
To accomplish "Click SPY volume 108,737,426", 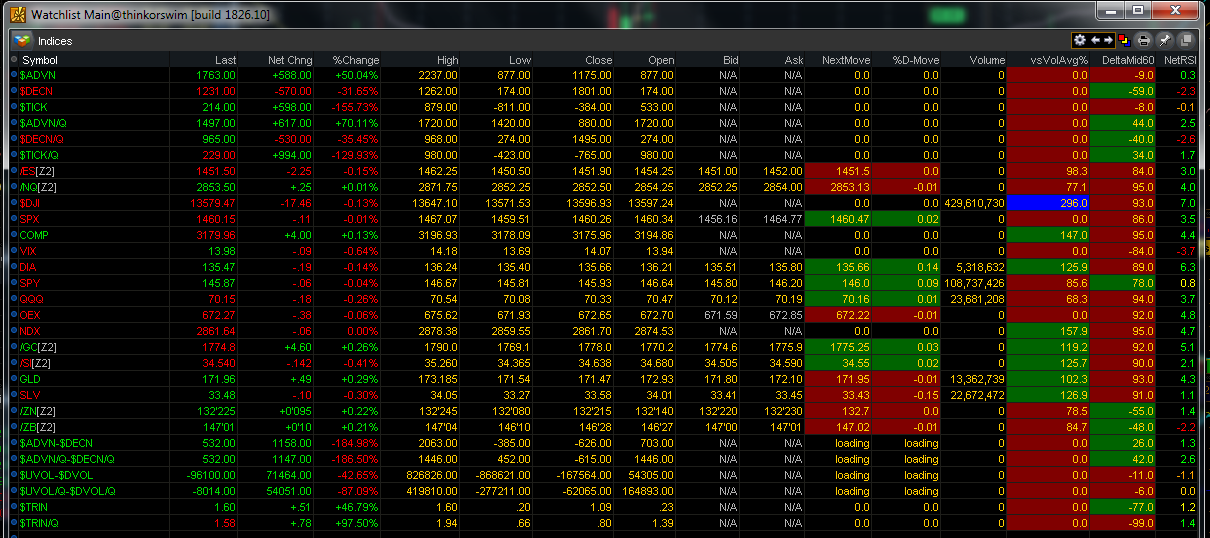I will coord(974,283).
